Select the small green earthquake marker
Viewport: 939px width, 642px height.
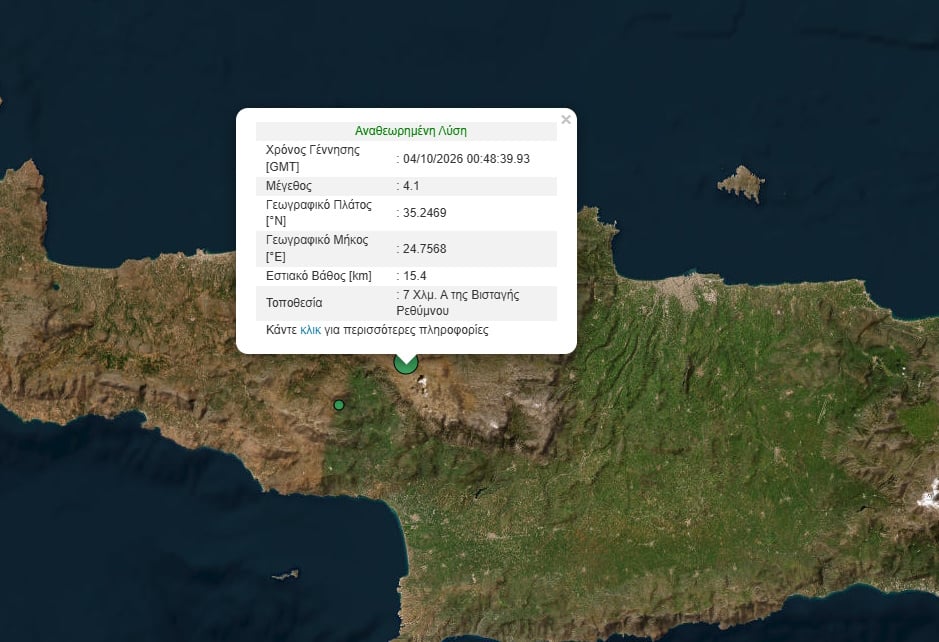pos(339,405)
